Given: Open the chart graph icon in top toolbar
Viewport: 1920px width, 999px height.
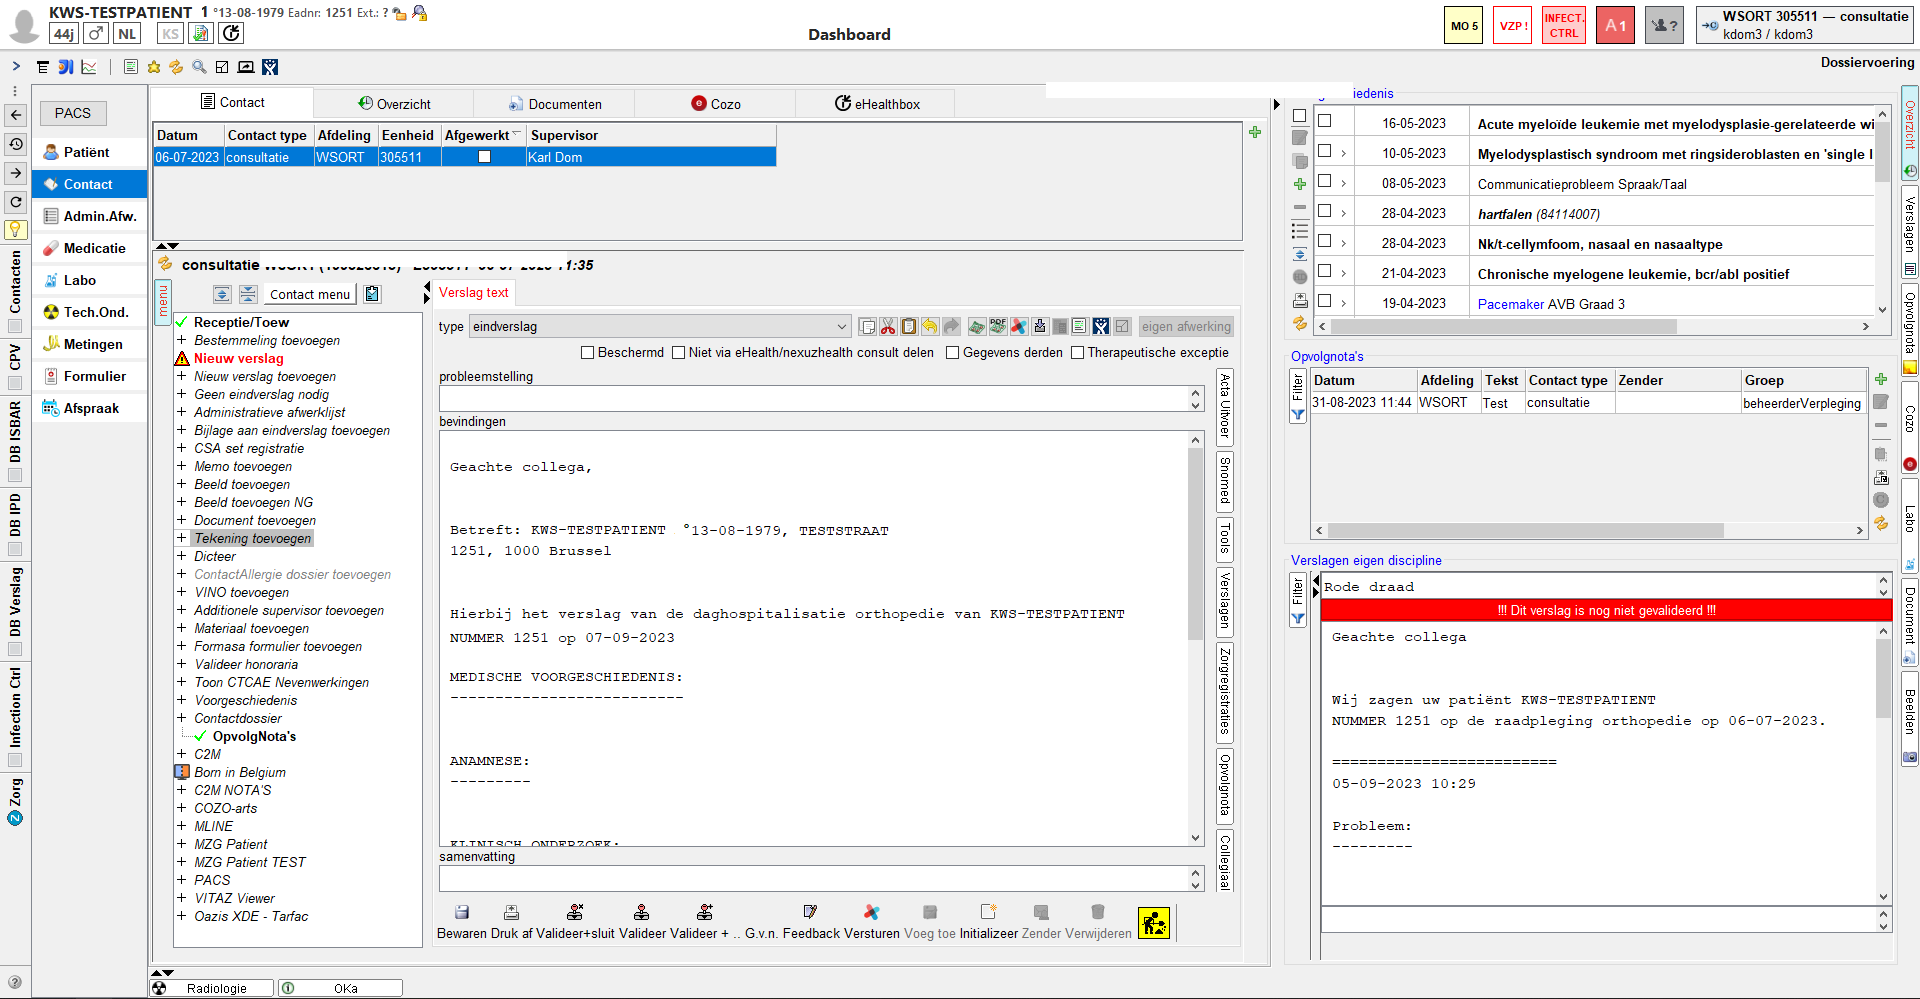Looking at the screenshot, I should pyautogui.click(x=89, y=67).
